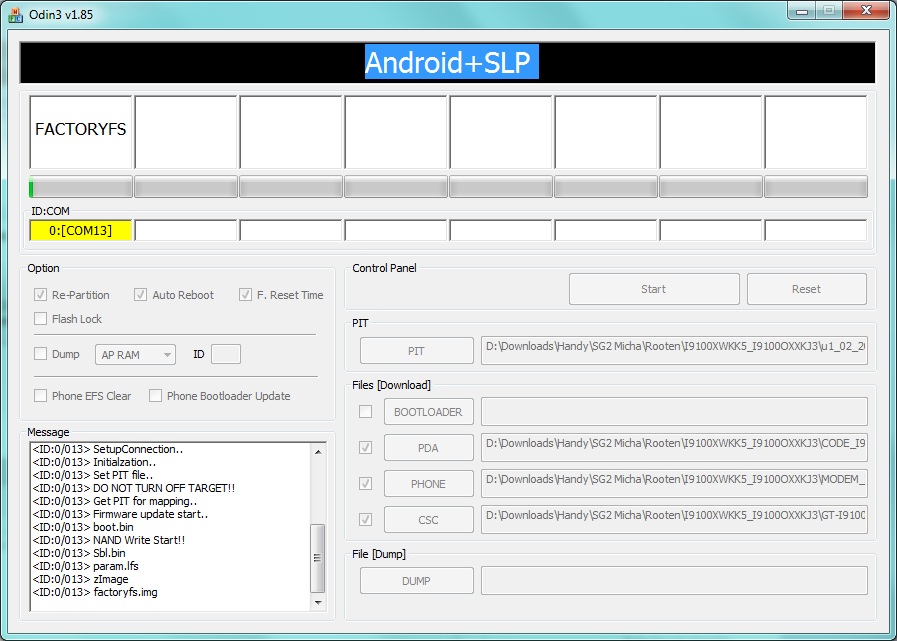
Task: Uncheck the CSC file checkbox
Action: pyautogui.click(x=365, y=520)
